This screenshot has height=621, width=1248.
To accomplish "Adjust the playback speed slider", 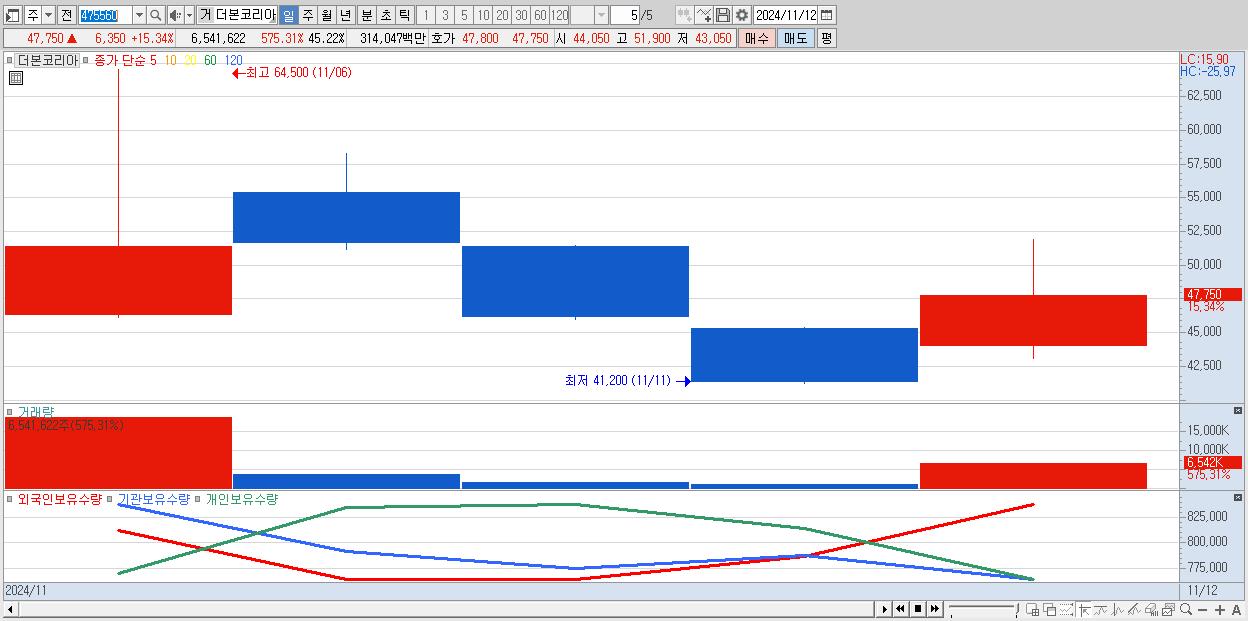I will coord(983,609).
